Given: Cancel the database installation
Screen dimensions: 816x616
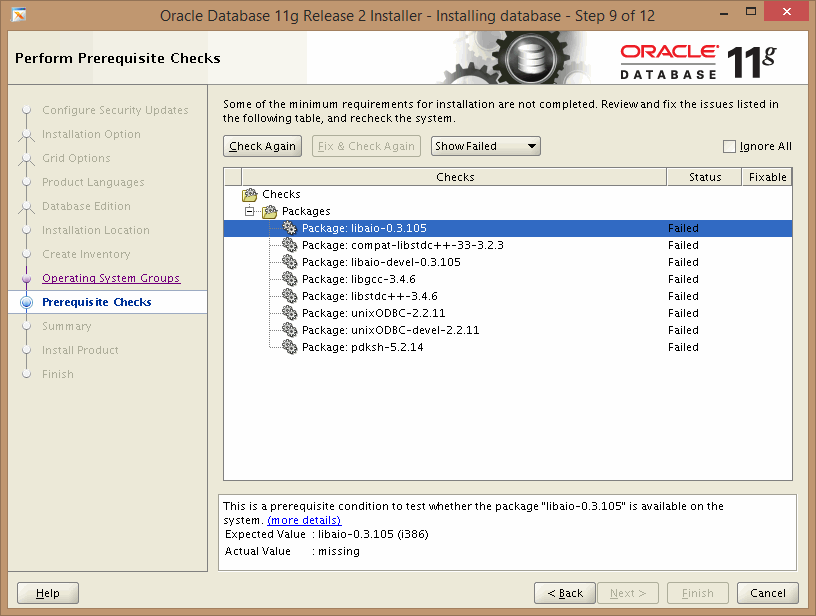Looking at the screenshot, I should (768, 593).
